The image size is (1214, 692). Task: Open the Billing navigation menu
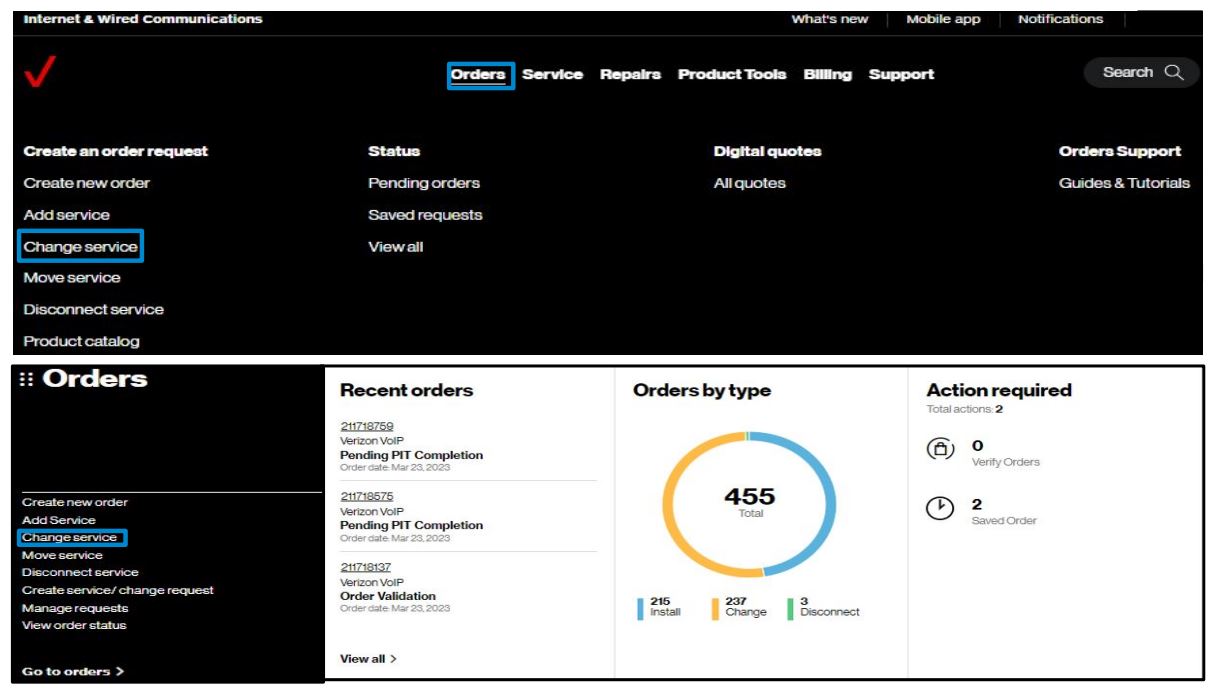point(828,74)
